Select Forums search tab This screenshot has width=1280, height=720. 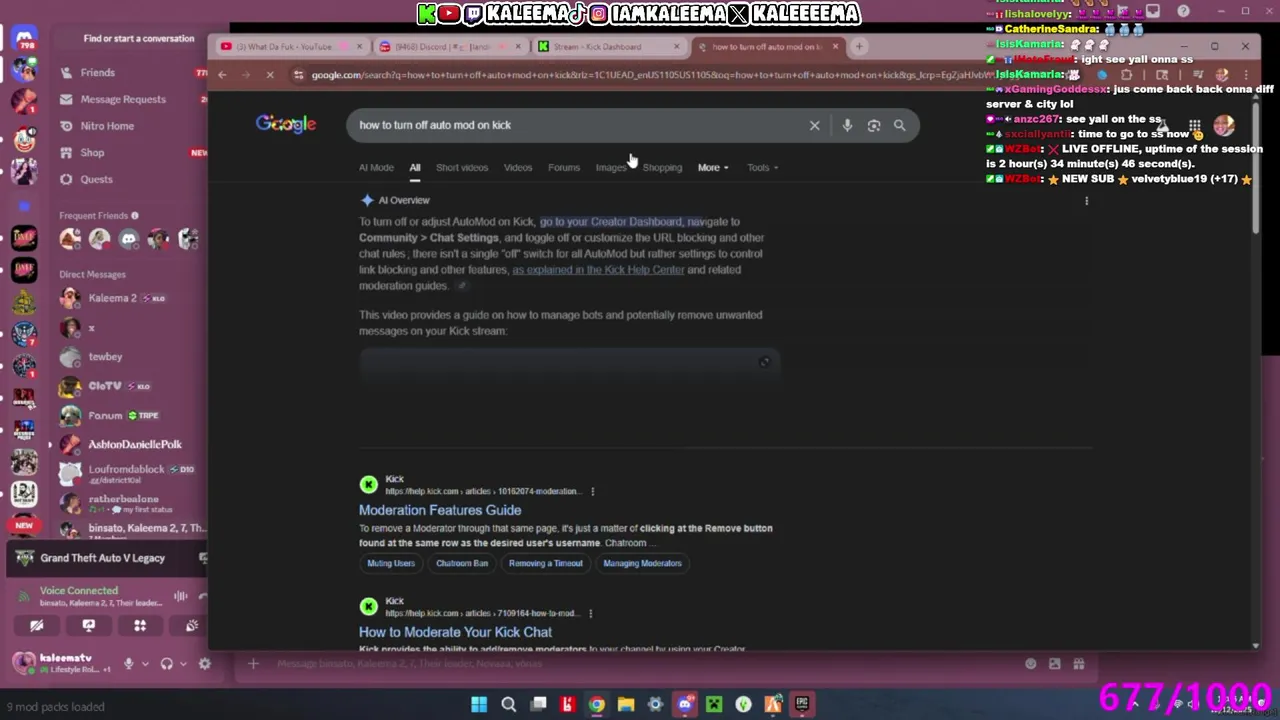[564, 167]
